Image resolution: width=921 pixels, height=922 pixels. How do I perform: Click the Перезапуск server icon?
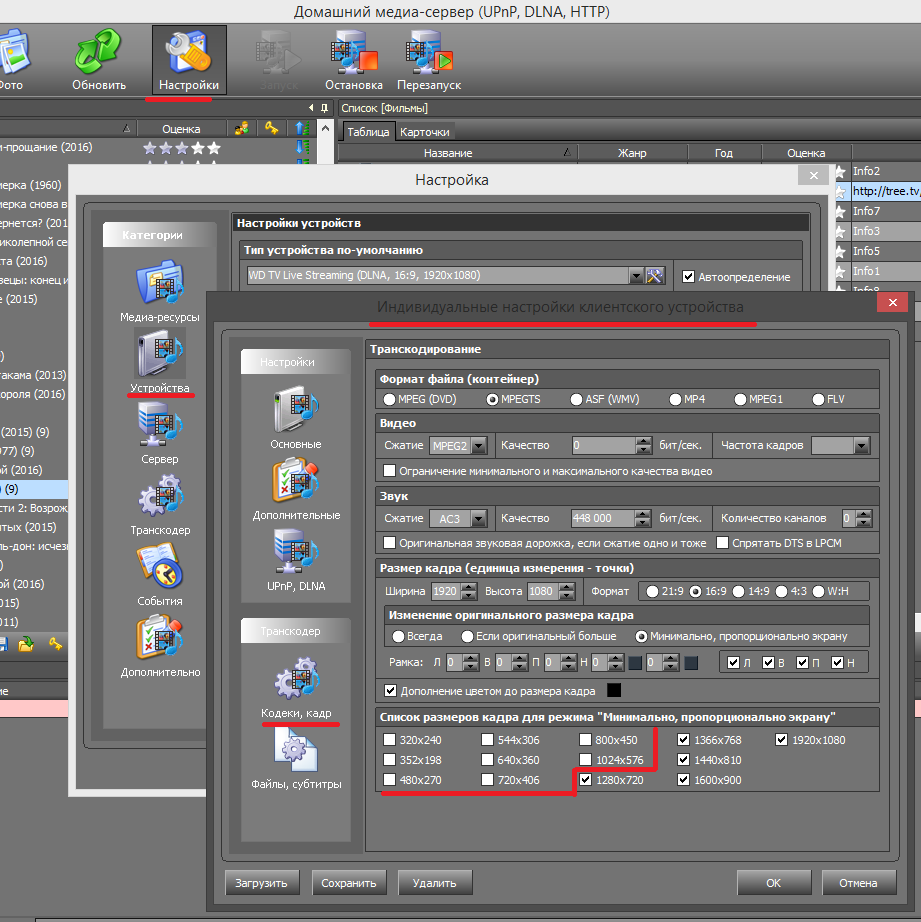pos(428,54)
